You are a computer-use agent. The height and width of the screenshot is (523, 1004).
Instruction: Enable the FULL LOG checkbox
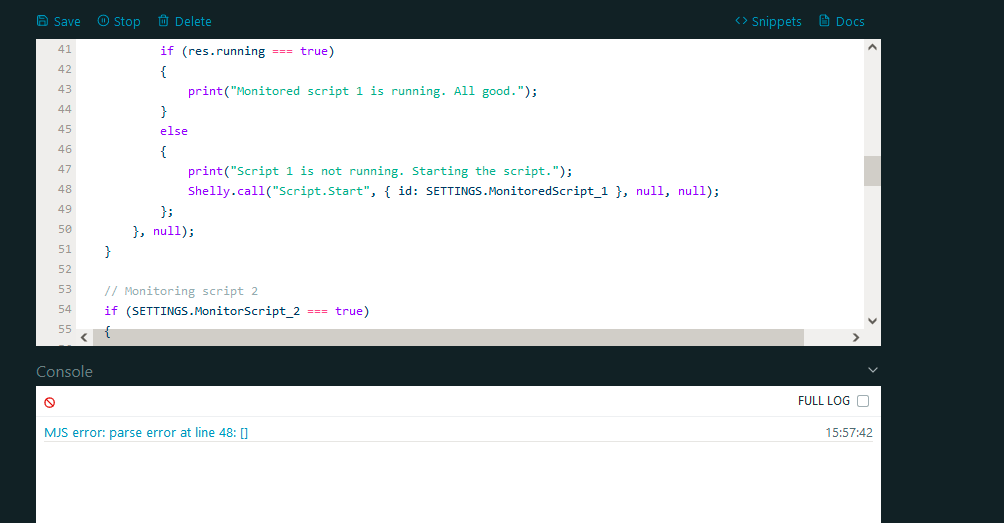(x=863, y=401)
